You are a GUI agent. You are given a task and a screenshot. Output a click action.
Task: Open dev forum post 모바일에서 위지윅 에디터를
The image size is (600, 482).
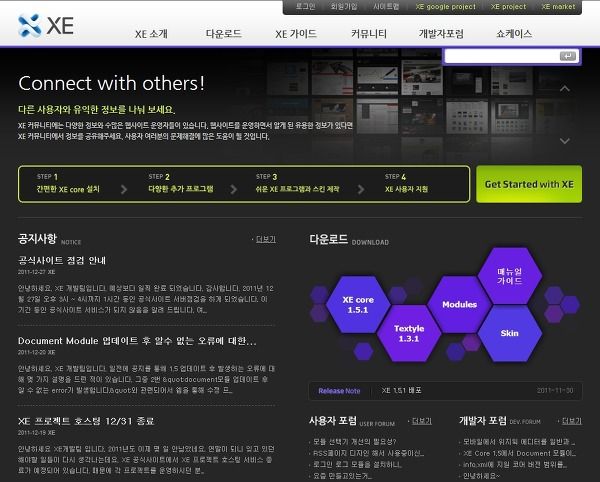(x=519, y=441)
